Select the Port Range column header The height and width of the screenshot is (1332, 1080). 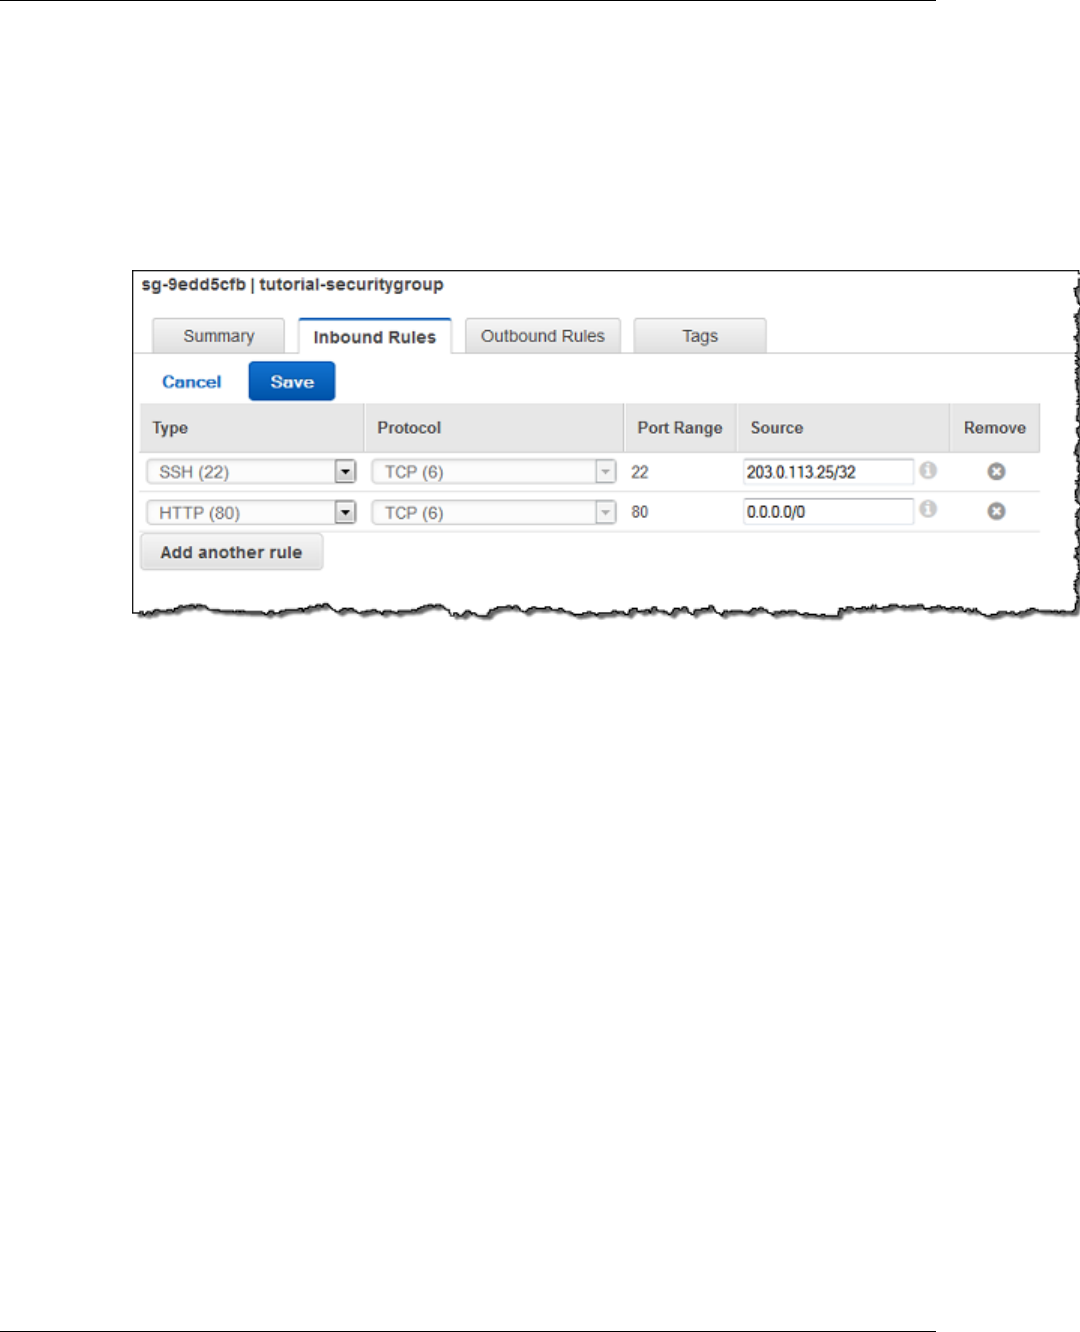[680, 428]
